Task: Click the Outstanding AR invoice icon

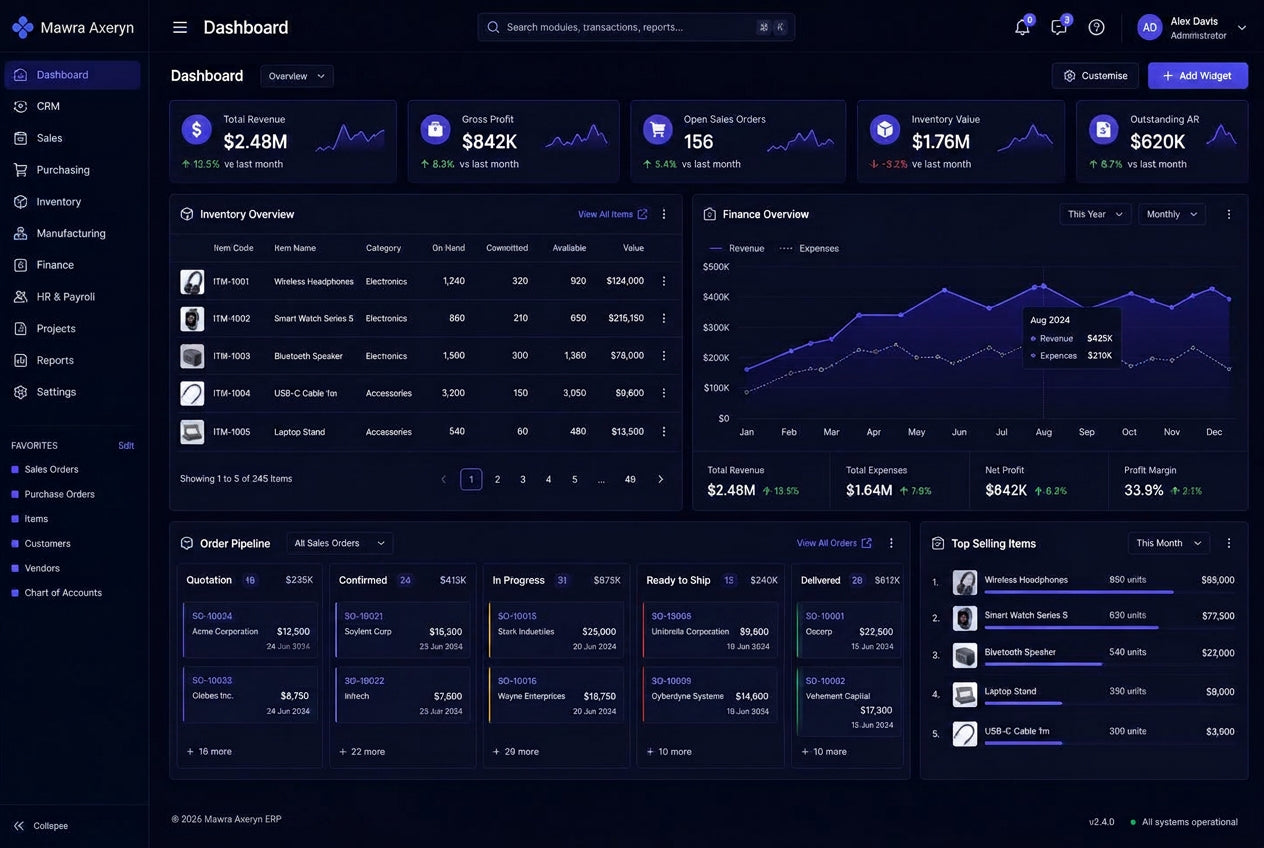Action: (1103, 129)
